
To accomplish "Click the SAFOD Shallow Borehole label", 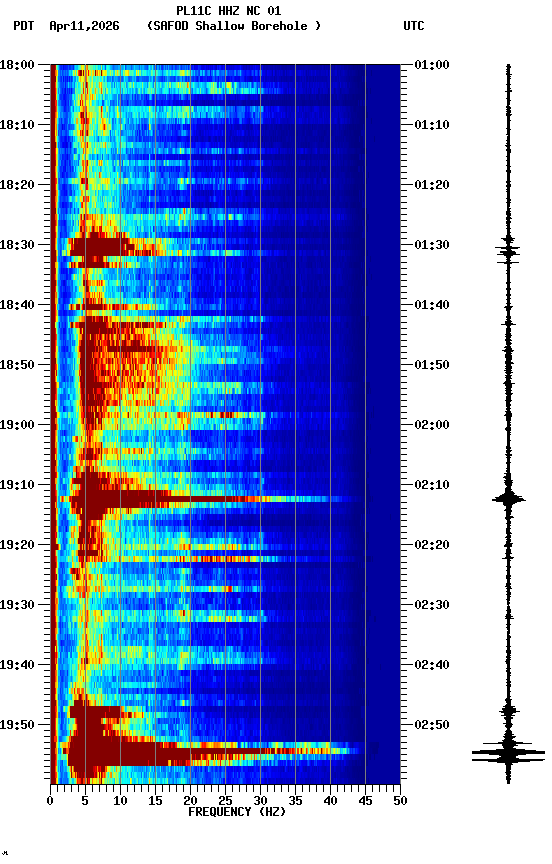I will (x=234, y=26).
